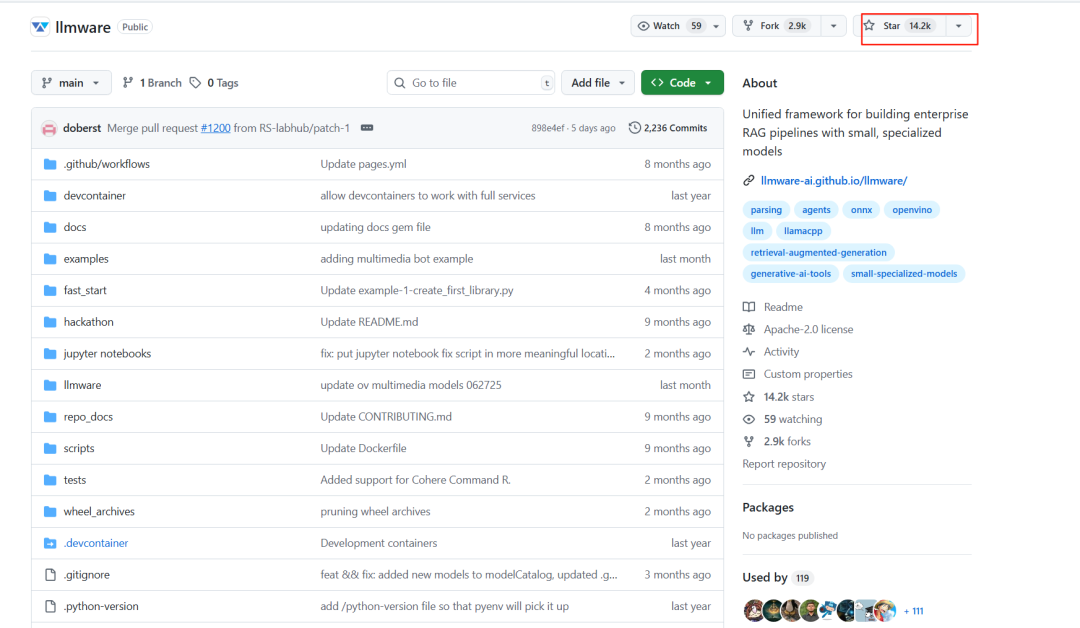Image resolution: width=1080 pixels, height=628 pixels.
Task: Click the Fork icon button
Action: (748, 26)
